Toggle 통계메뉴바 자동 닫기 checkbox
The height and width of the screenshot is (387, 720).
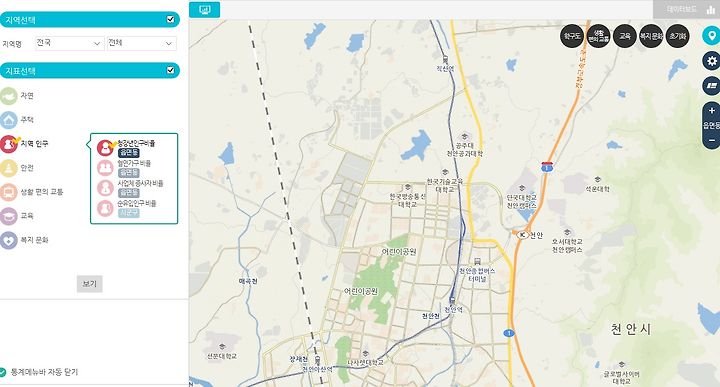click(x=2, y=372)
